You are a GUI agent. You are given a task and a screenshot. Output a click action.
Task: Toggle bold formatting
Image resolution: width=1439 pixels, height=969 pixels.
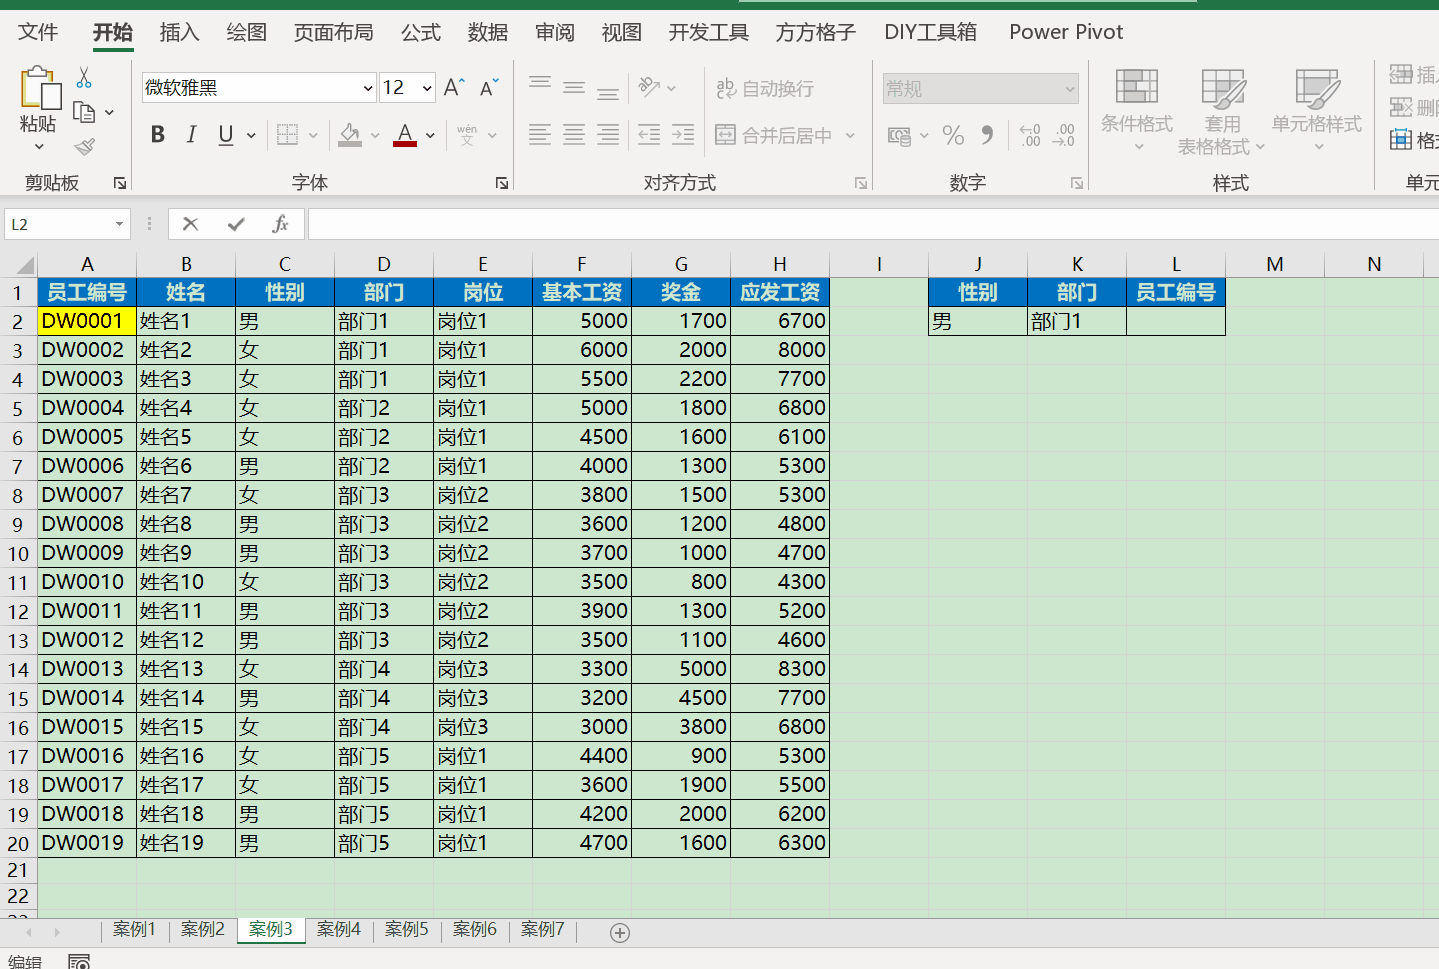[x=158, y=135]
